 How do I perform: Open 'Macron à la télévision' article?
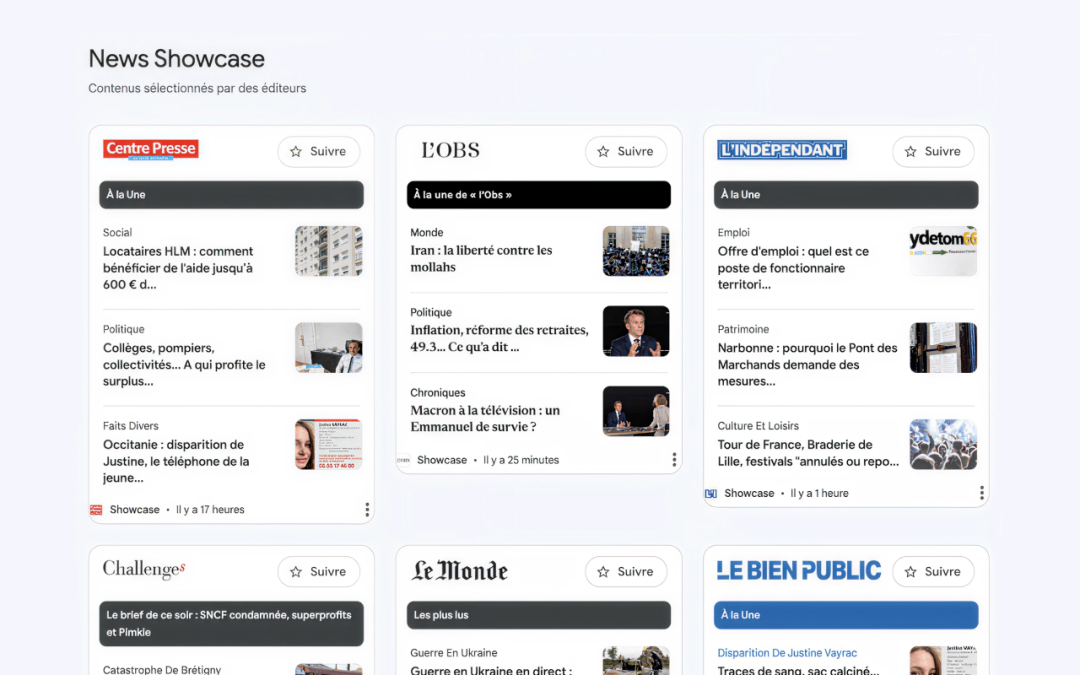485,418
